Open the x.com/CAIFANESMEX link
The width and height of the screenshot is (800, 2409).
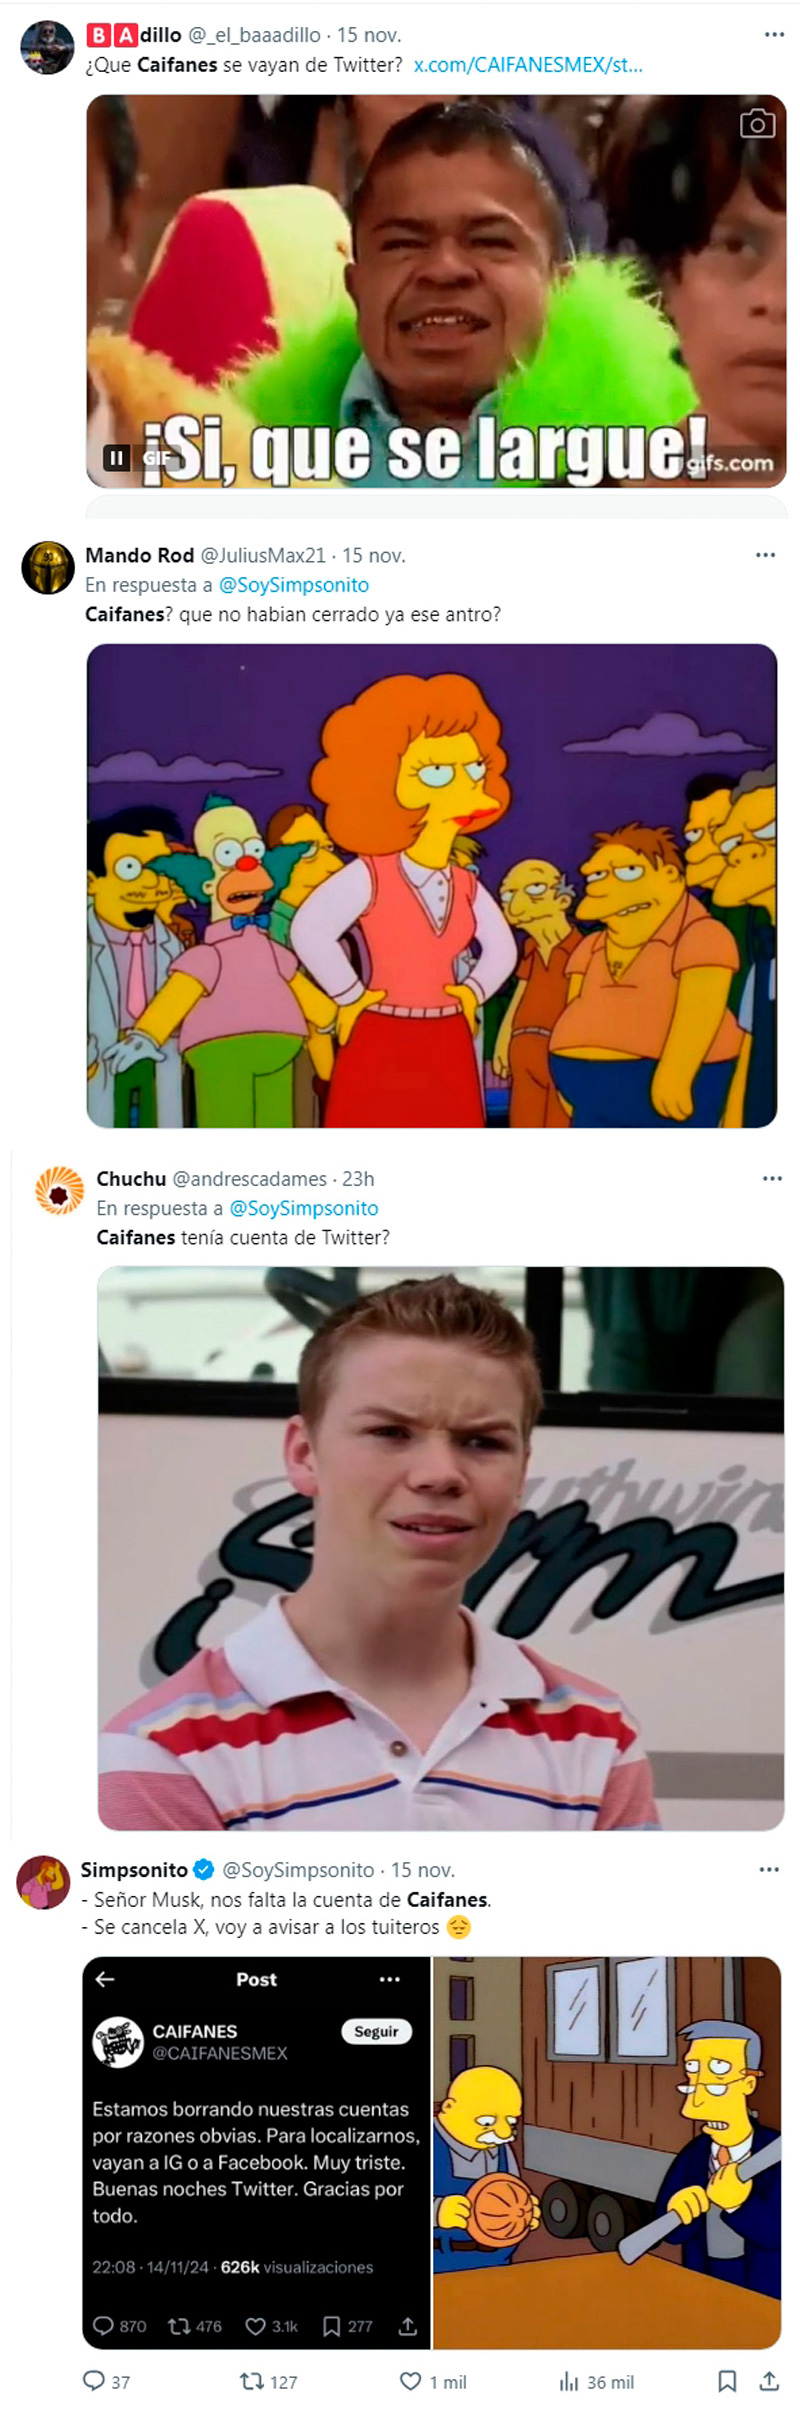click(x=528, y=65)
